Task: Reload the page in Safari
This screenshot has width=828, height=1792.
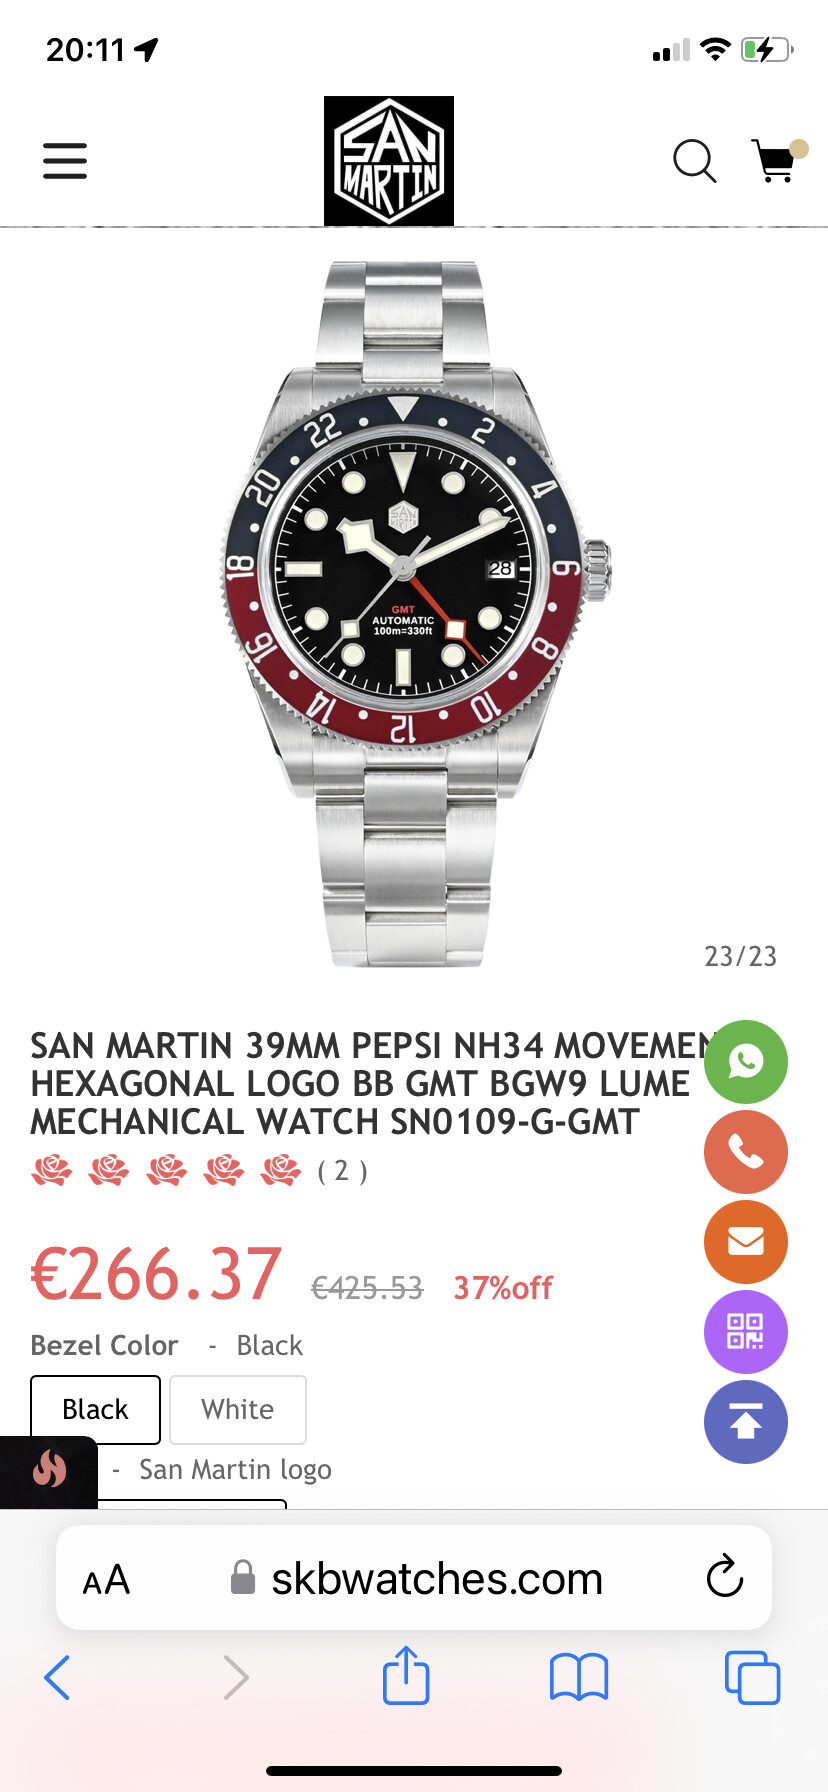Action: point(725,1577)
